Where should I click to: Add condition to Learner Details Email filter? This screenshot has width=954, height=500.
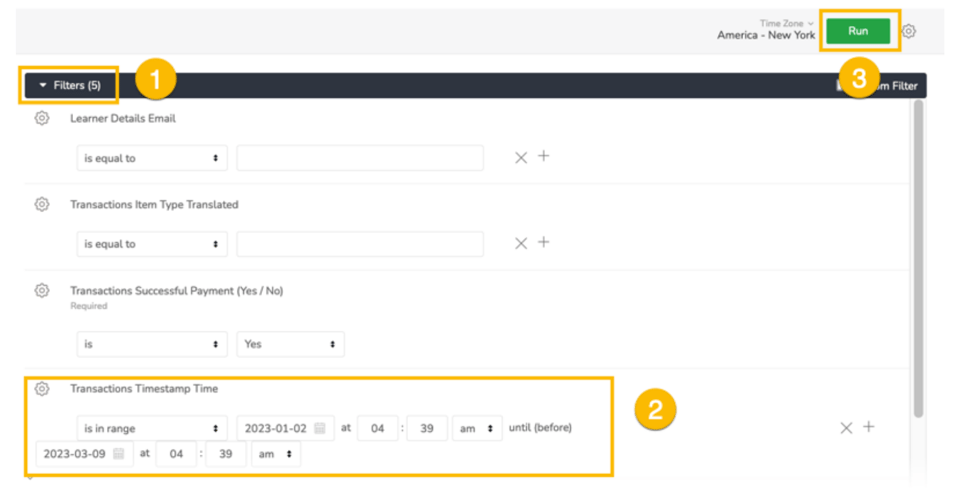[x=544, y=157]
